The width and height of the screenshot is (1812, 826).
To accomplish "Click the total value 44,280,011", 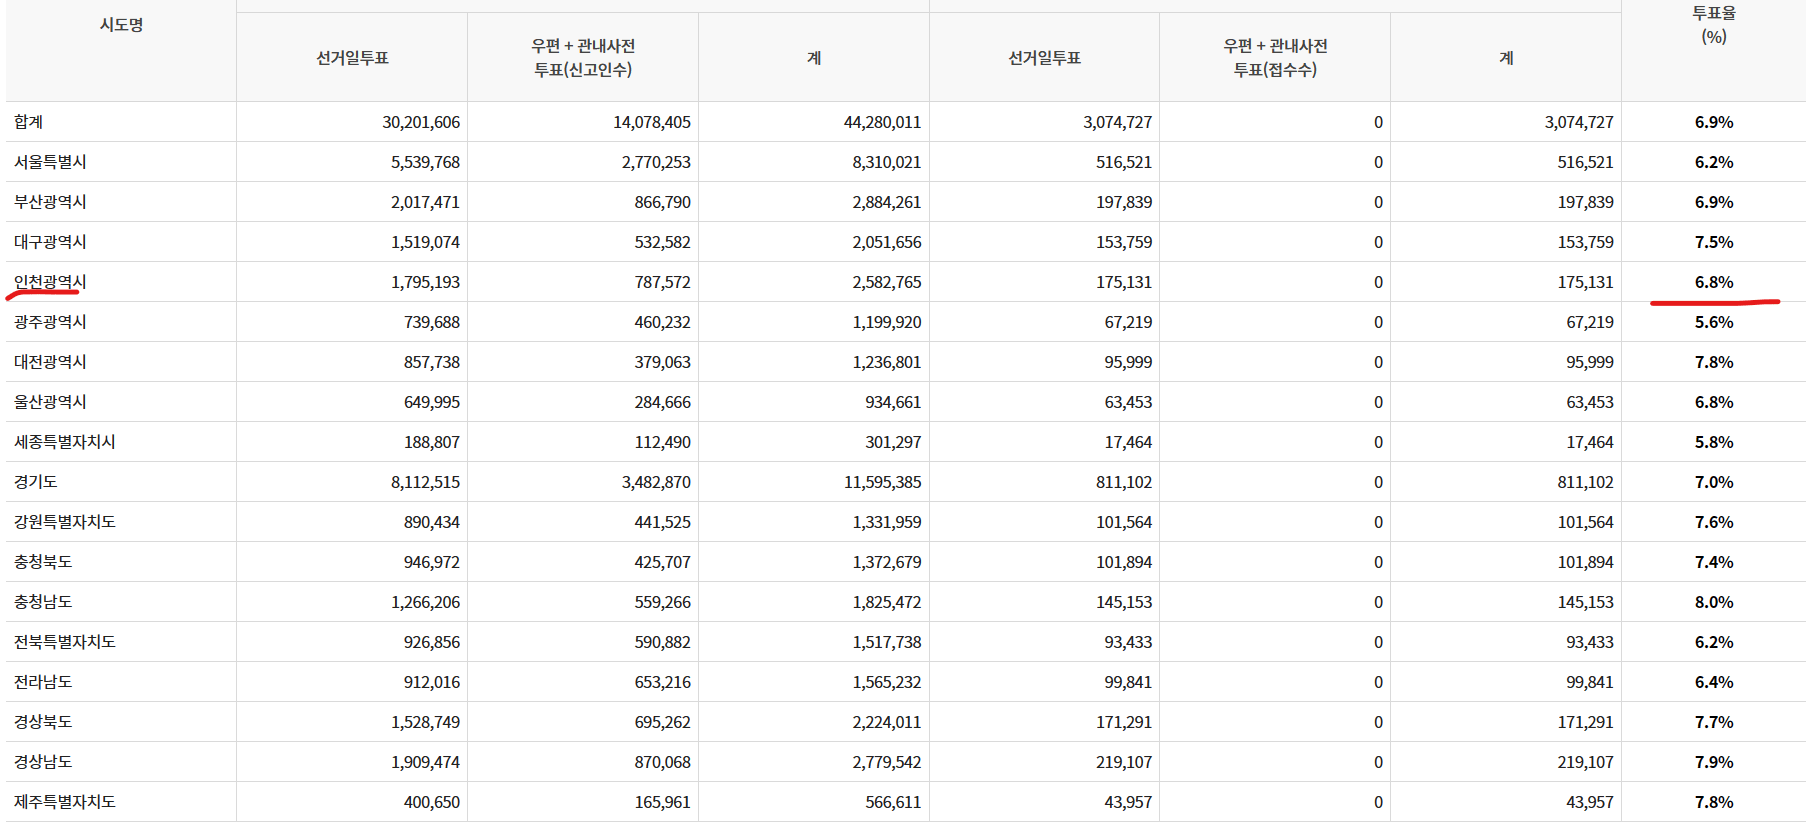I will coord(882,122).
